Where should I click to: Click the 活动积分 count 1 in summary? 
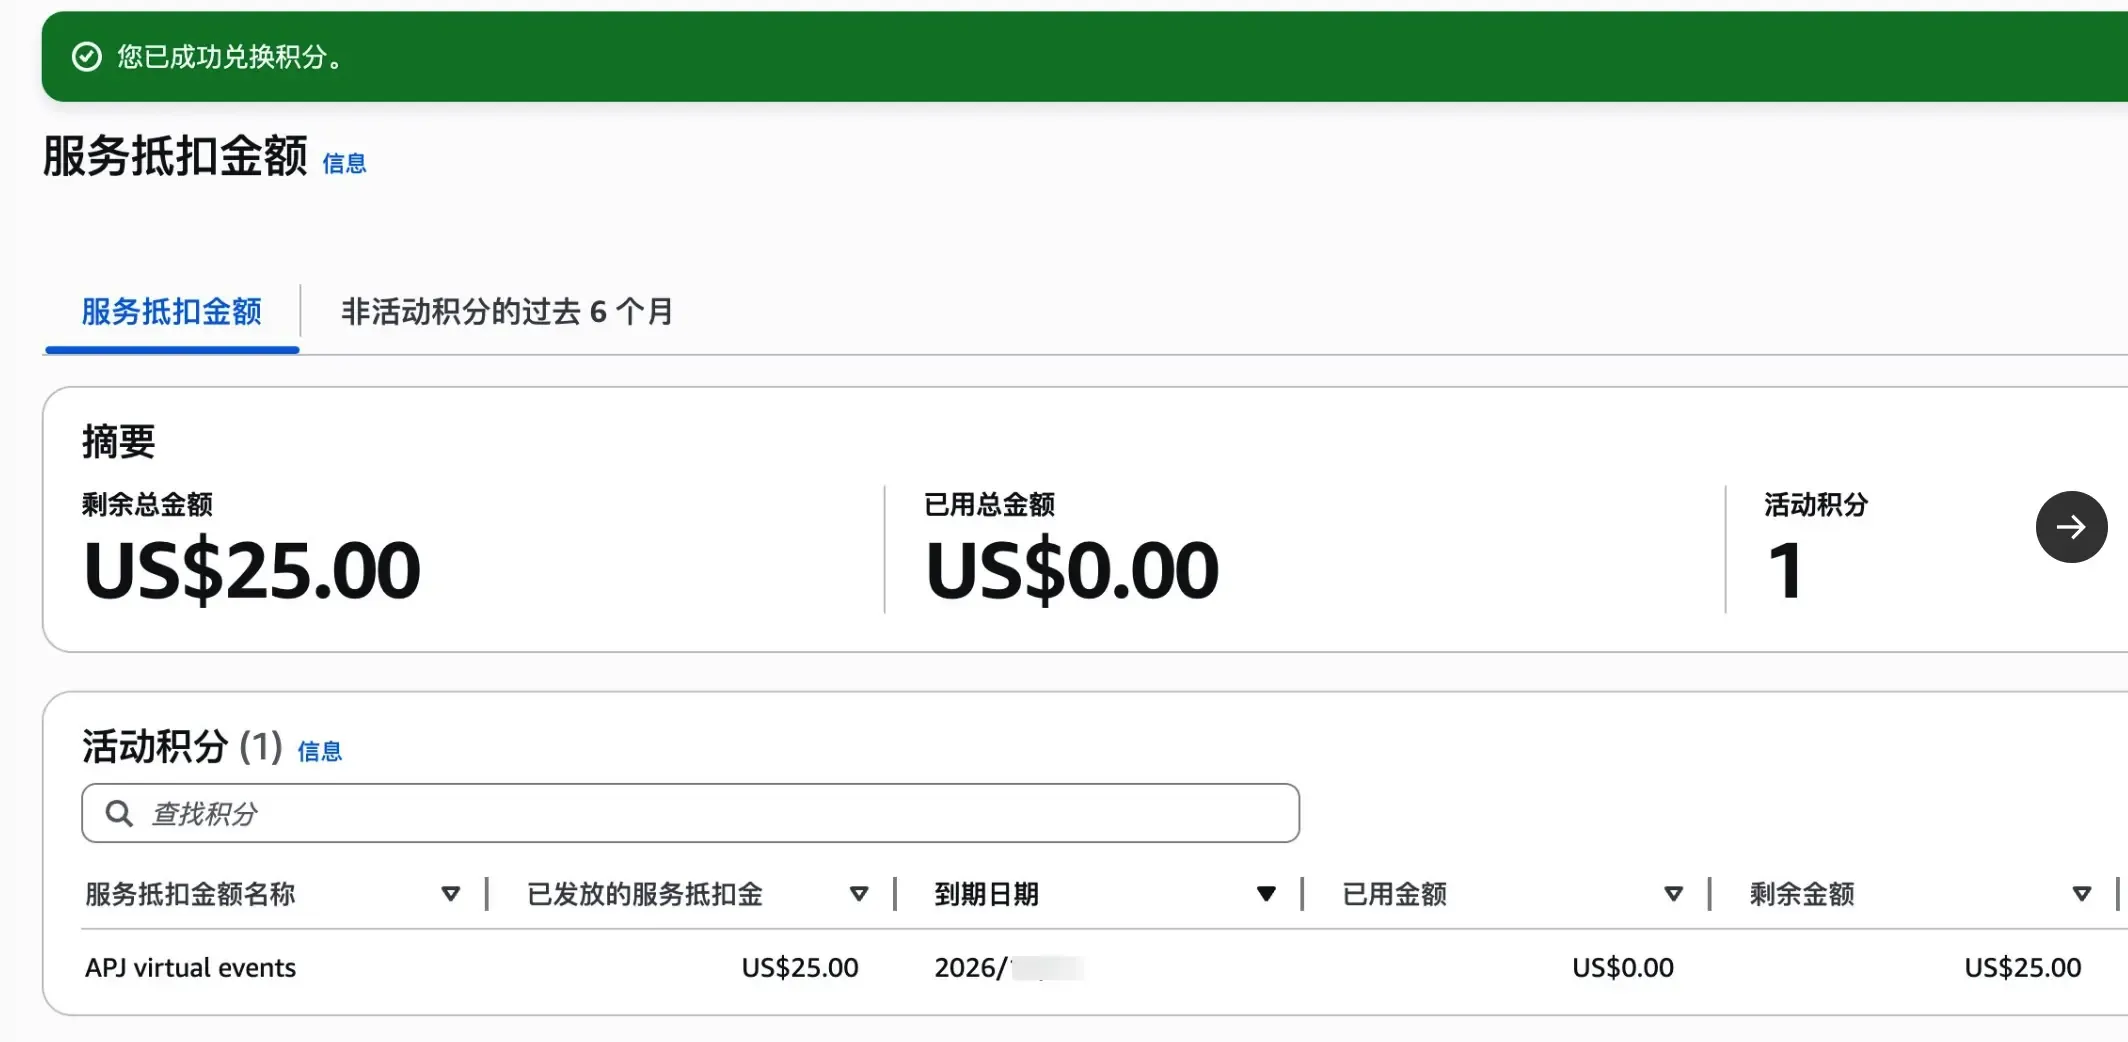1785,571
